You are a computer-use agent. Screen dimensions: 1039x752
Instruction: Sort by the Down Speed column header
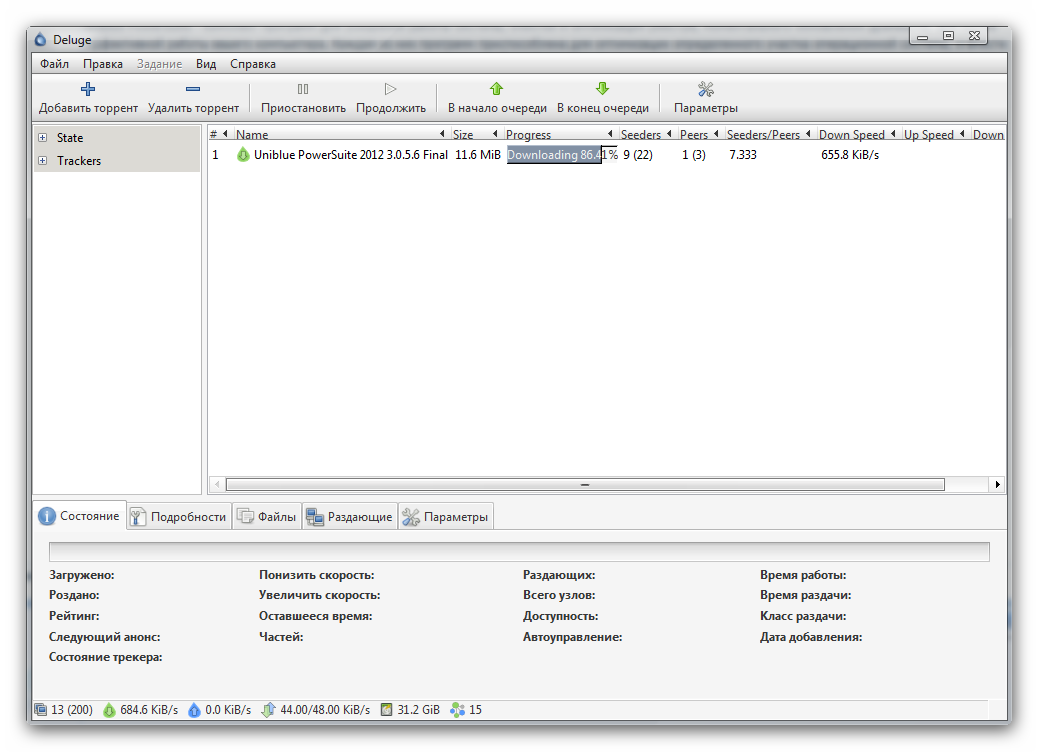pos(858,134)
